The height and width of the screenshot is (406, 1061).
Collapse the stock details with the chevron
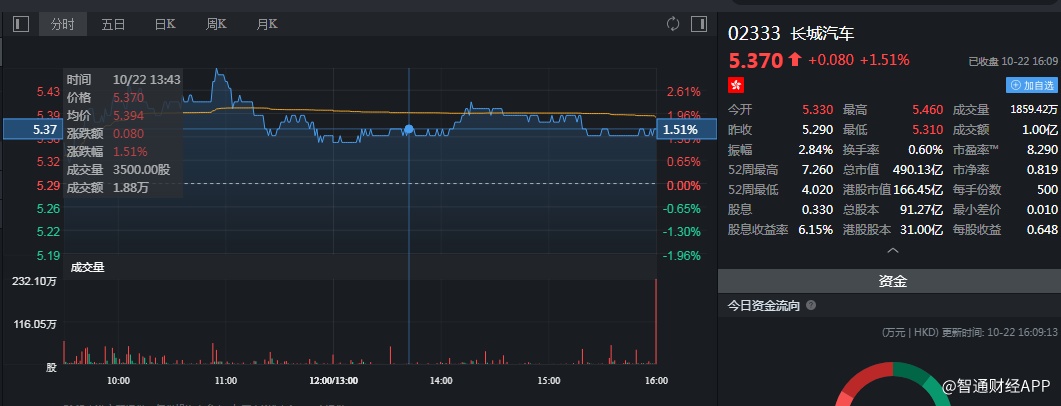click(x=892, y=251)
